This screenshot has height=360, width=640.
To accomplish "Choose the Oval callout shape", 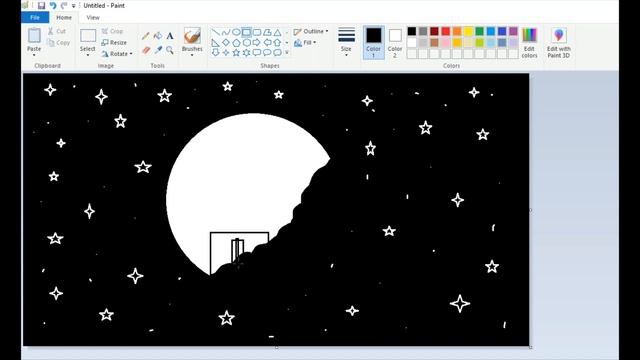I will coord(267,52).
